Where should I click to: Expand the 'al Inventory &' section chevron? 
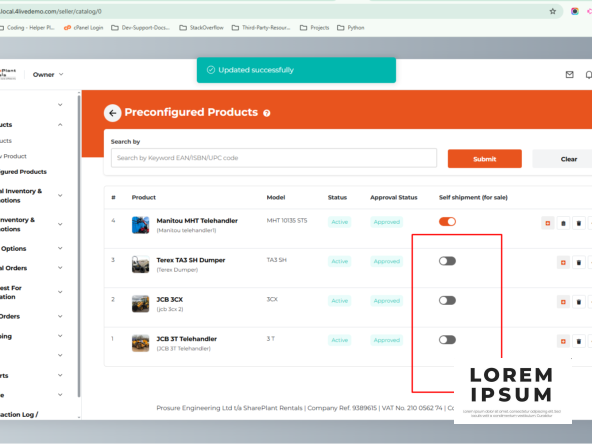tap(60, 196)
